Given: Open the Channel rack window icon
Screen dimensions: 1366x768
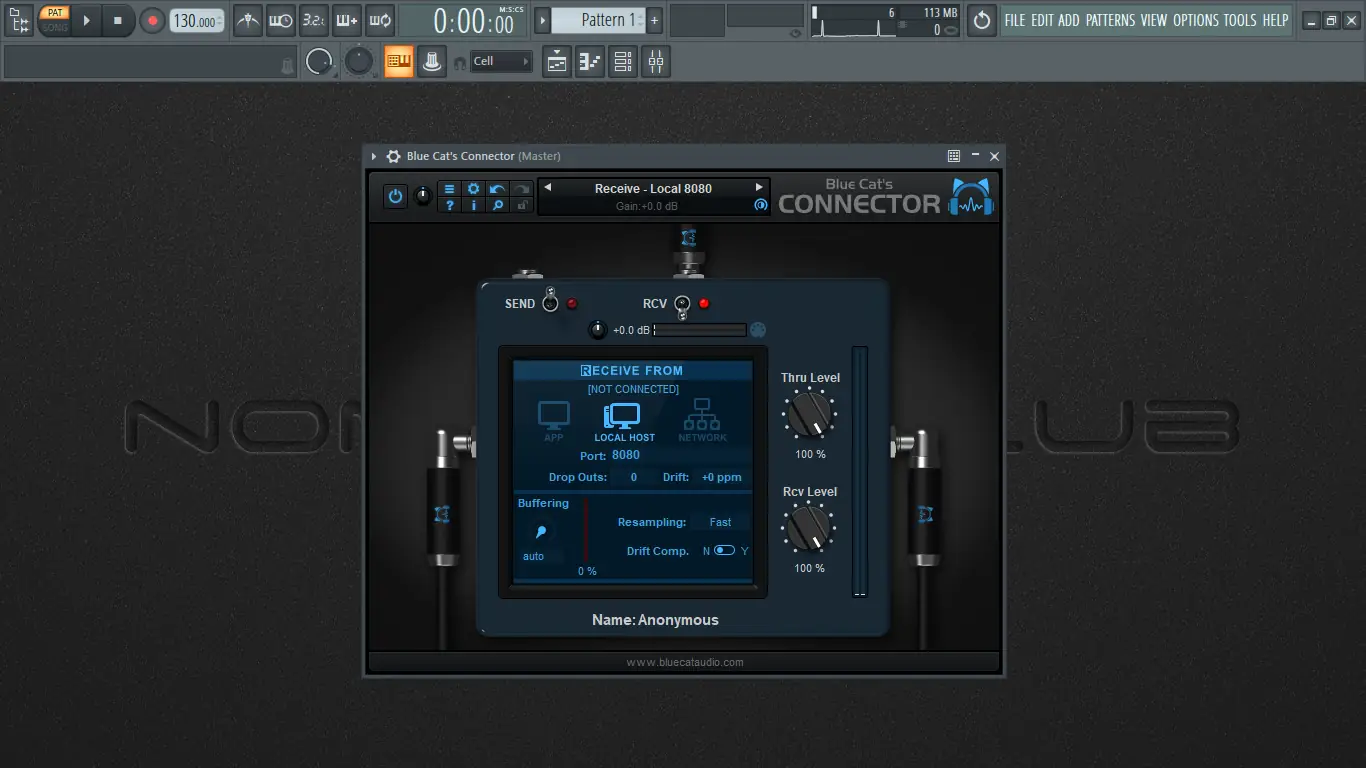Looking at the screenshot, I should pos(623,62).
